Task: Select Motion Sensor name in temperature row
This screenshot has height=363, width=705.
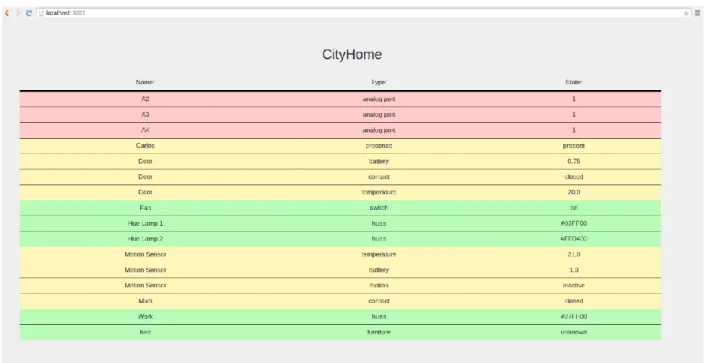Action: 145,255
